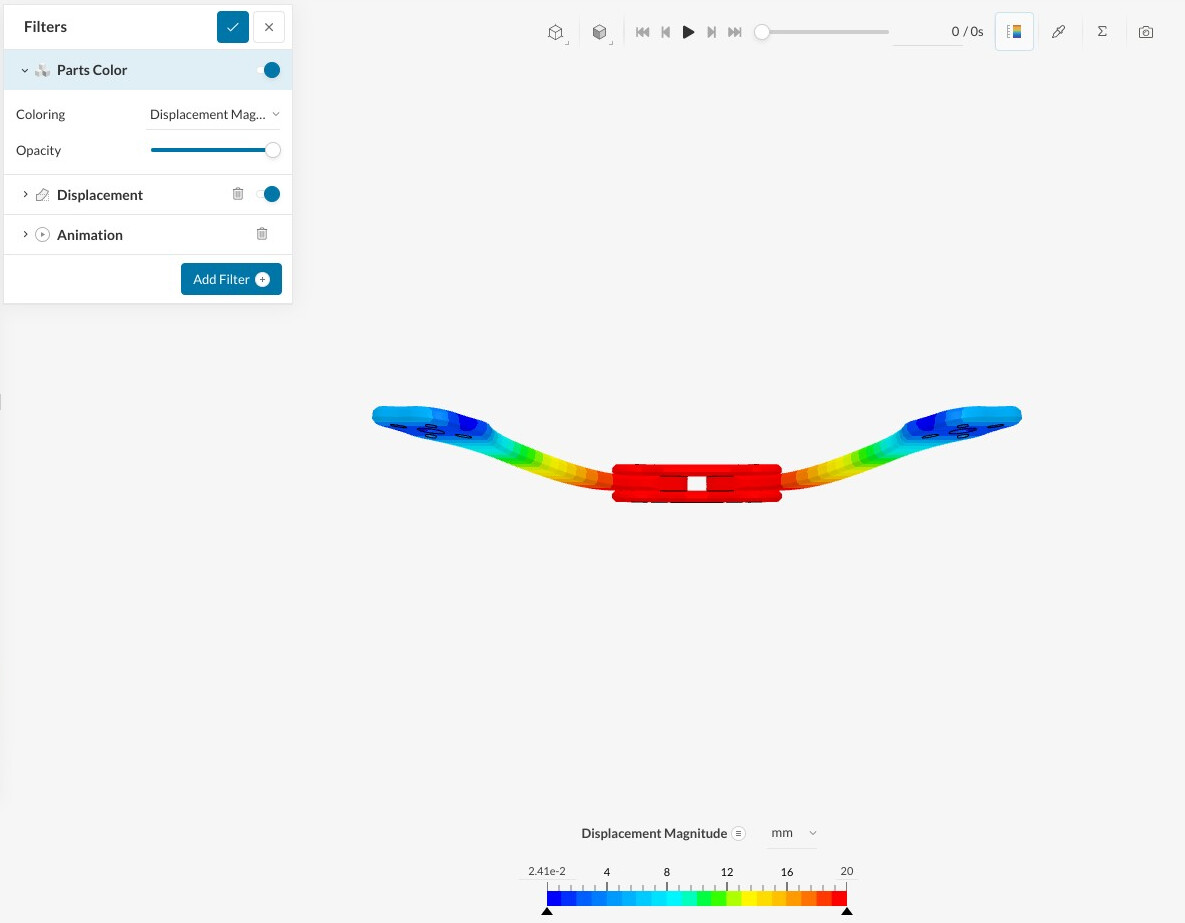Screen dimensions: 1185x923
Task: Click the Displacement Magnitude color bar
Action: point(697,898)
